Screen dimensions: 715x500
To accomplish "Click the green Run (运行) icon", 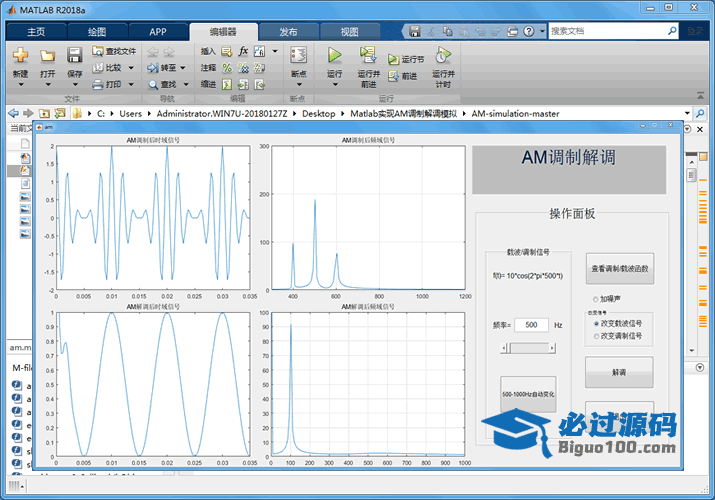I will pyautogui.click(x=335, y=55).
